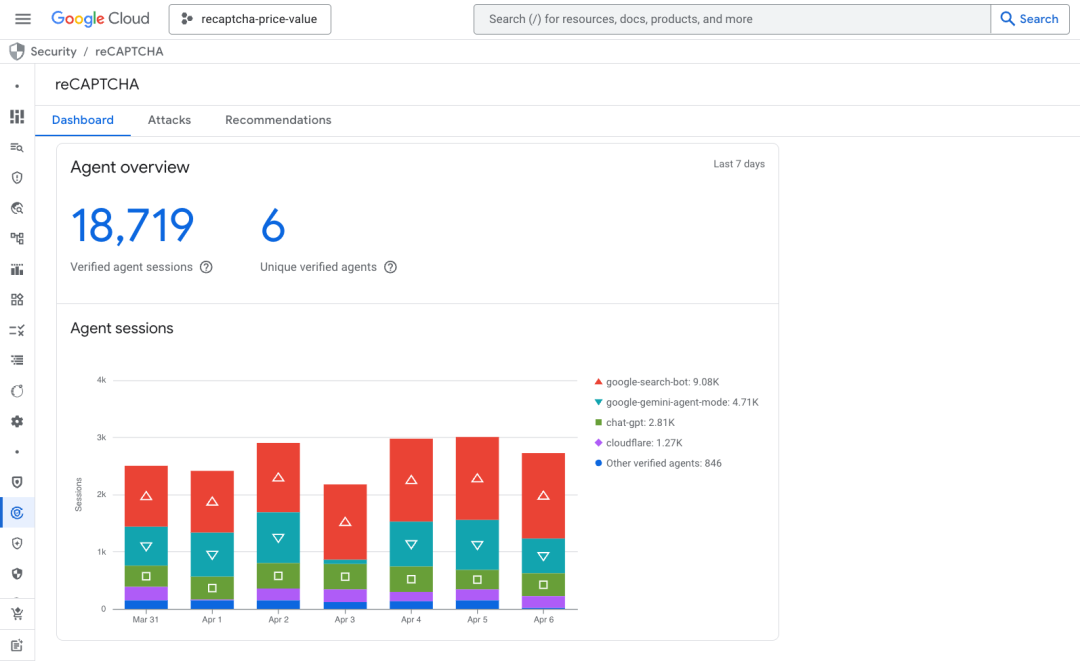Open the marketplace cart icon in sidebar
Image resolution: width=1080 pixels, height=661 pixels.
[17, 614]
